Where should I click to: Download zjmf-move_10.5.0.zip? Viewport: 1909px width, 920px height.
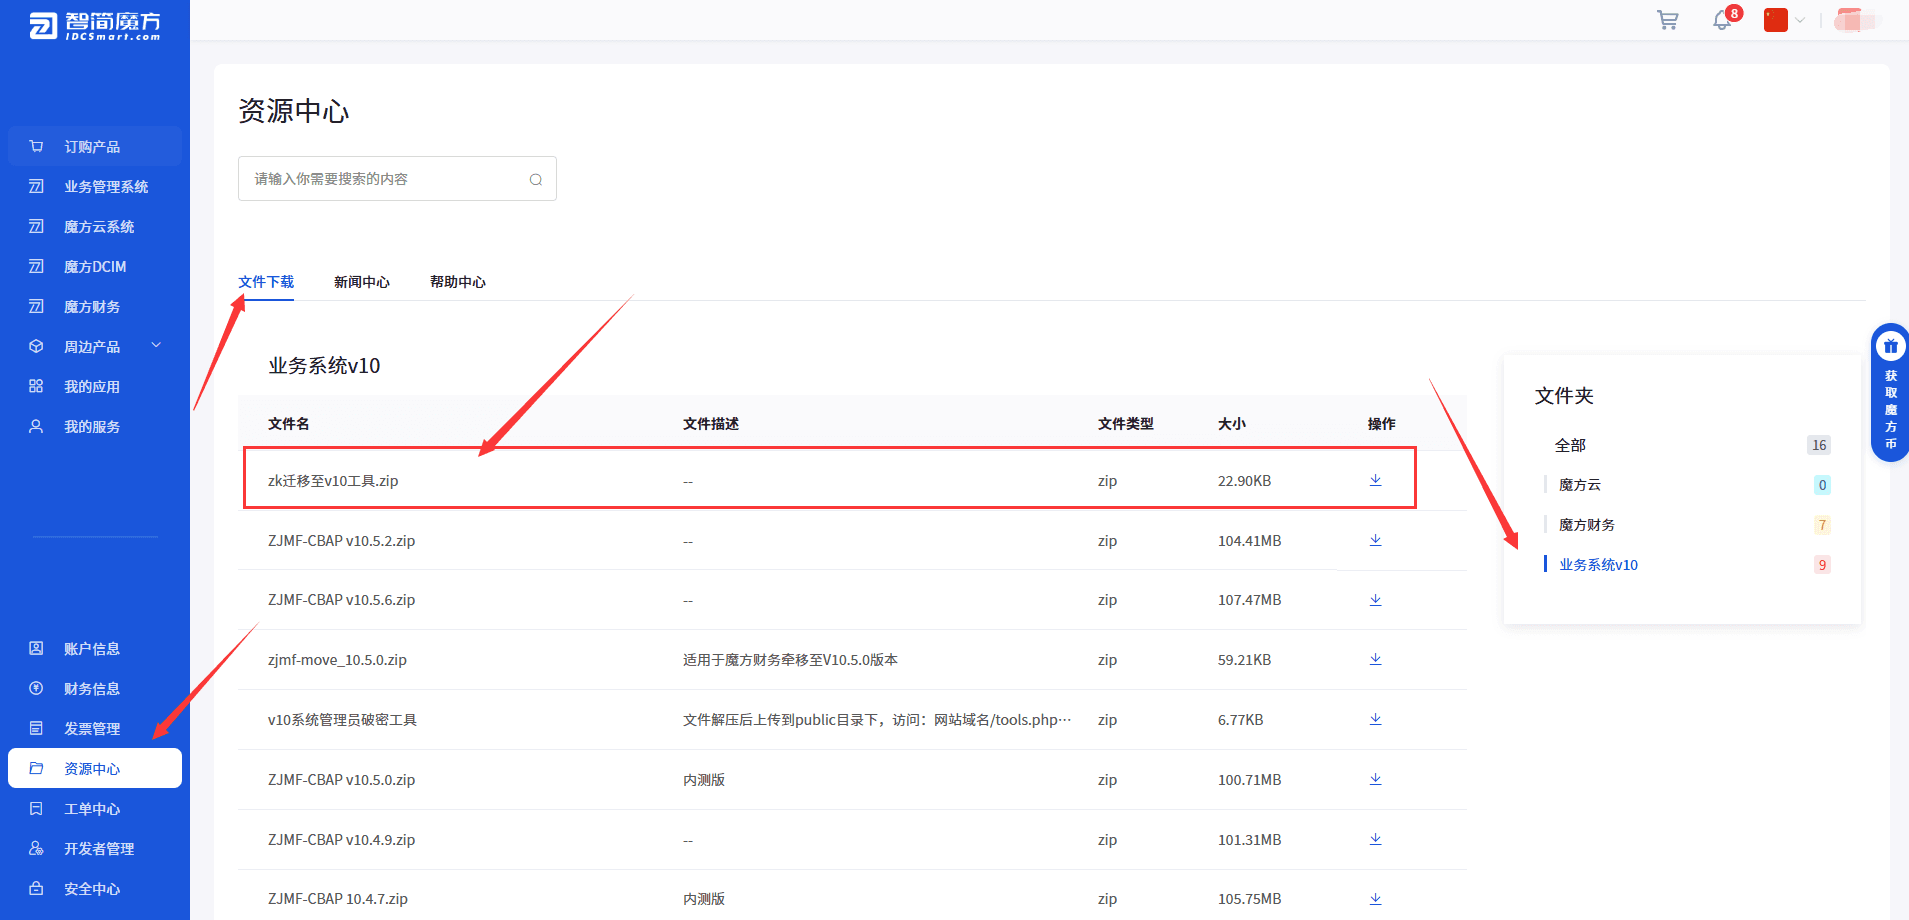click(1375, 659)
